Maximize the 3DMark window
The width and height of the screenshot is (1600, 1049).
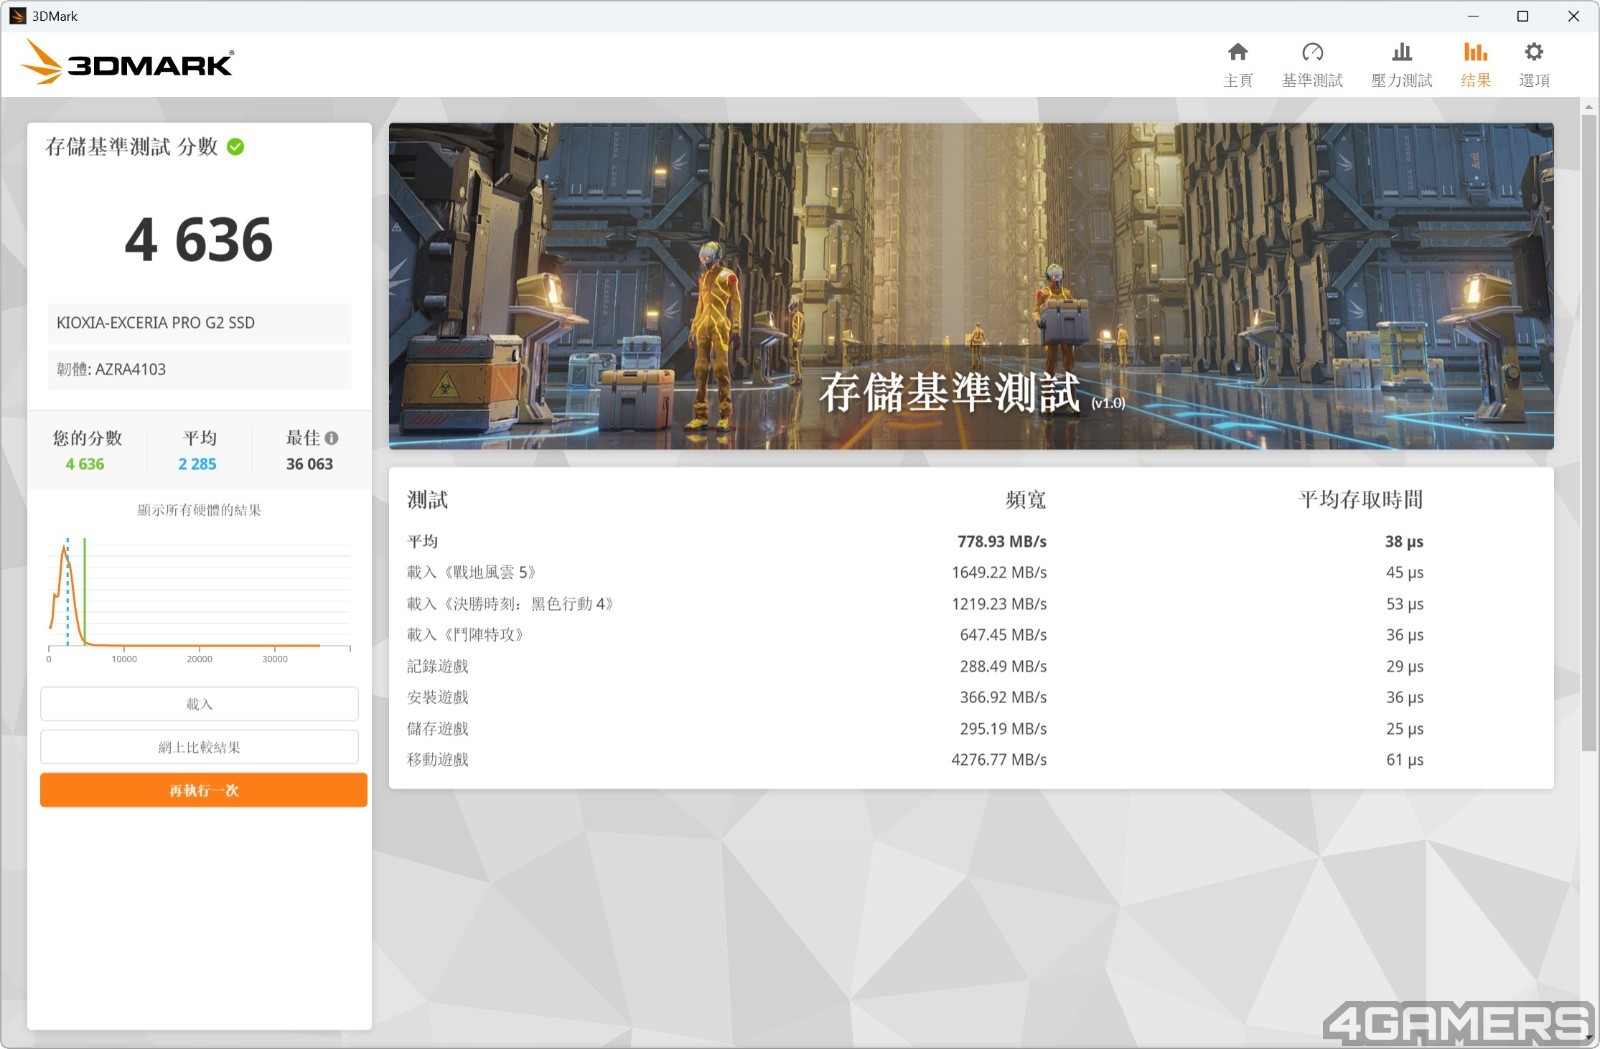[x=1522, y=16]
